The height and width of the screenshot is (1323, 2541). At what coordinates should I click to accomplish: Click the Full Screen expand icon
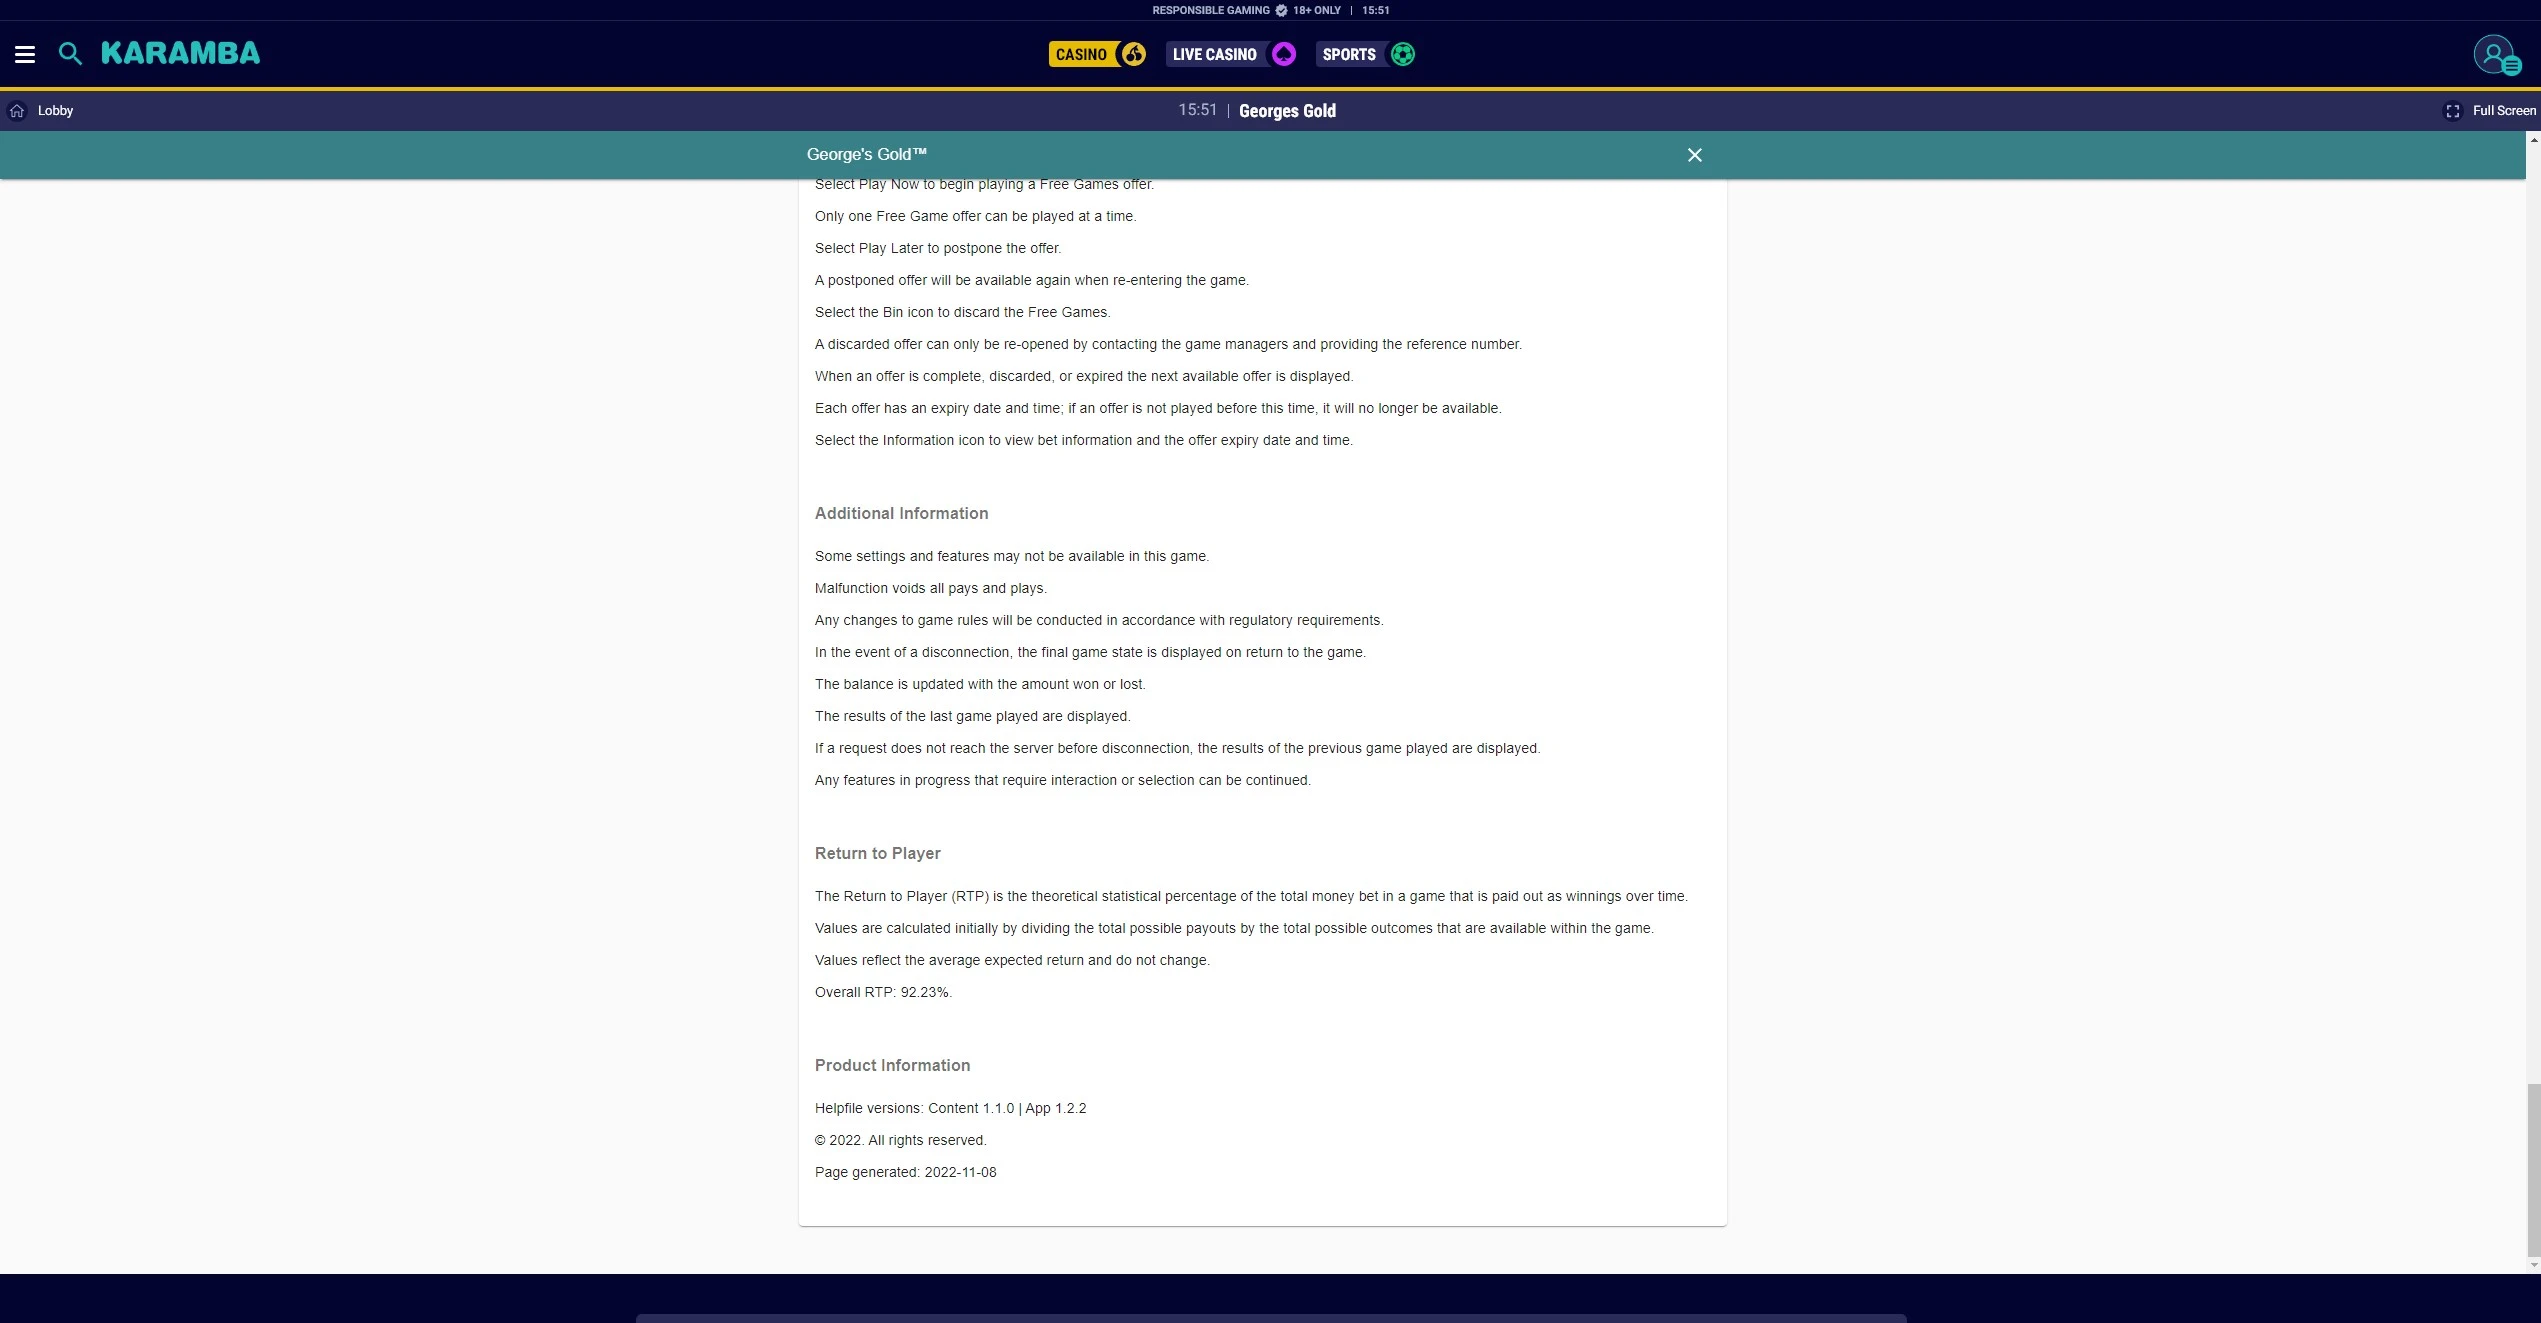point(2452,111)
